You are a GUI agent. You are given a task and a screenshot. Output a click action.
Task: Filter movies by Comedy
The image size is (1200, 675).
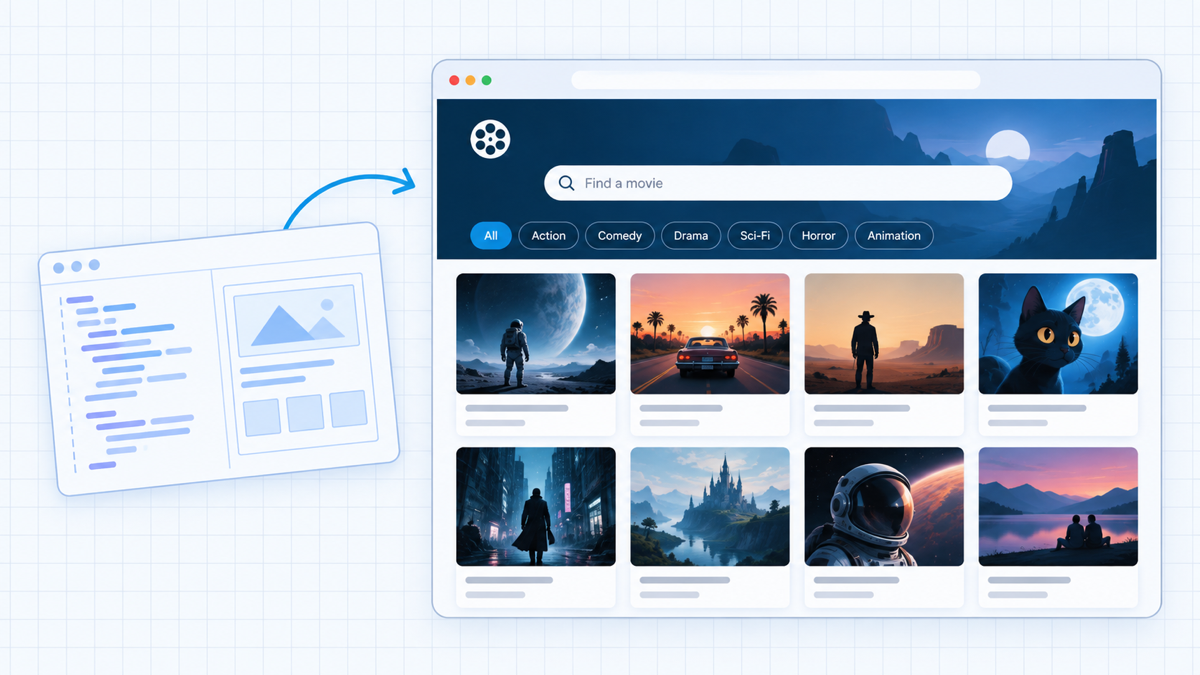pos(620,236)
